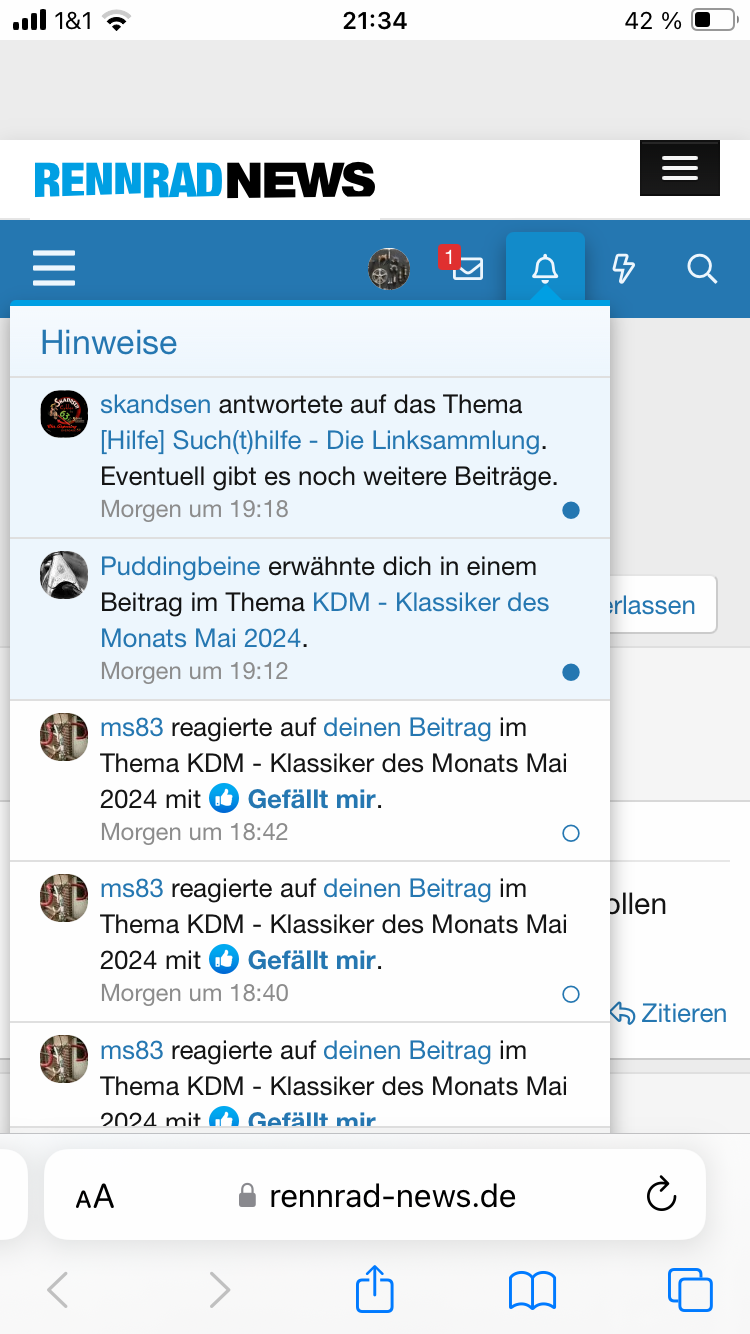The width and height of the screenshot is (750, 1334).
Task: Open KDM Klassiker des Monats Mai link
Action: click(x=430, y=603)
